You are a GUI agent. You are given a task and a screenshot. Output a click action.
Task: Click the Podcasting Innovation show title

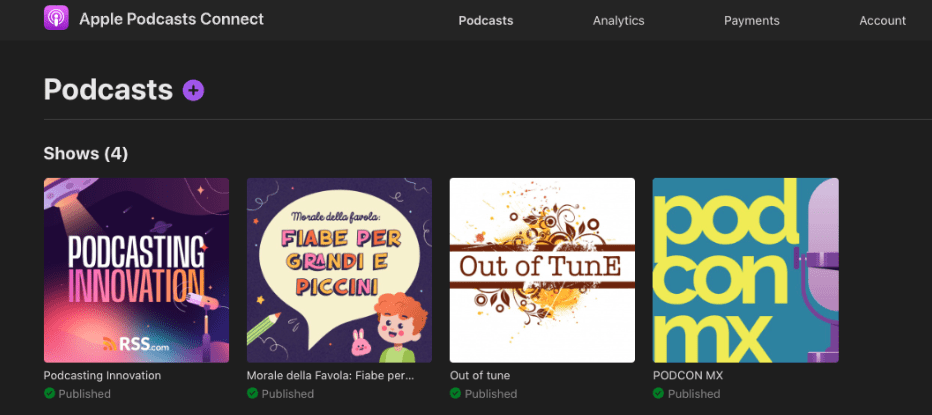102,376
